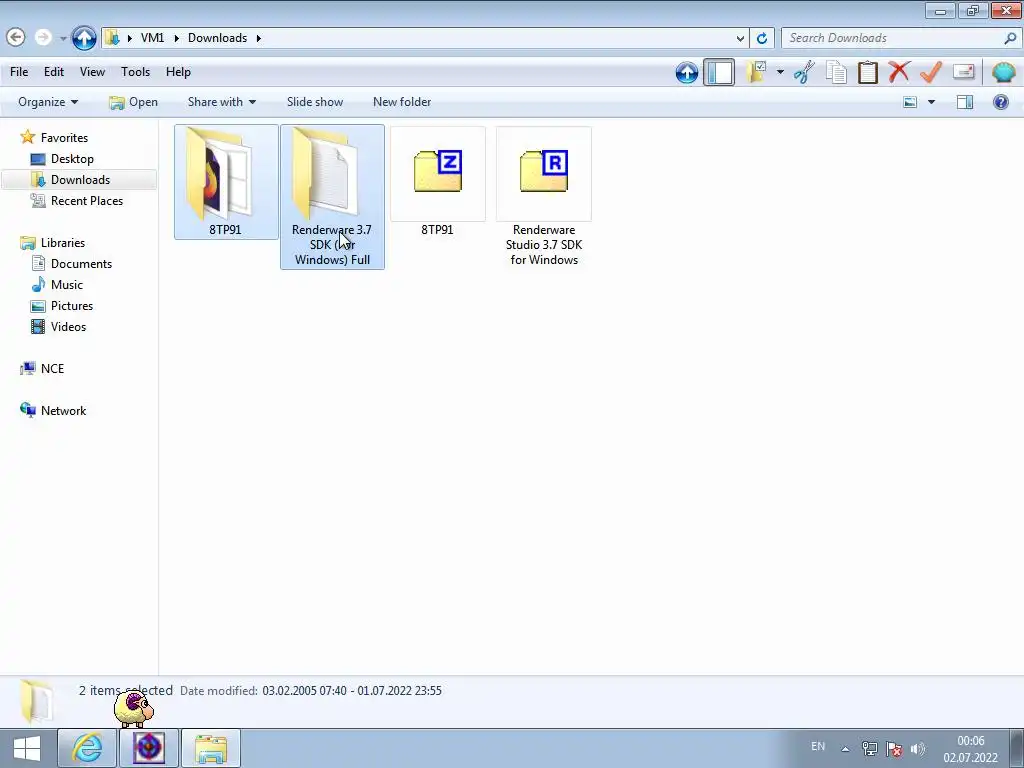Click the Open command button
Image resolution: width=1024 pixels, height=768 pixels.
click(x=133, y=102)
